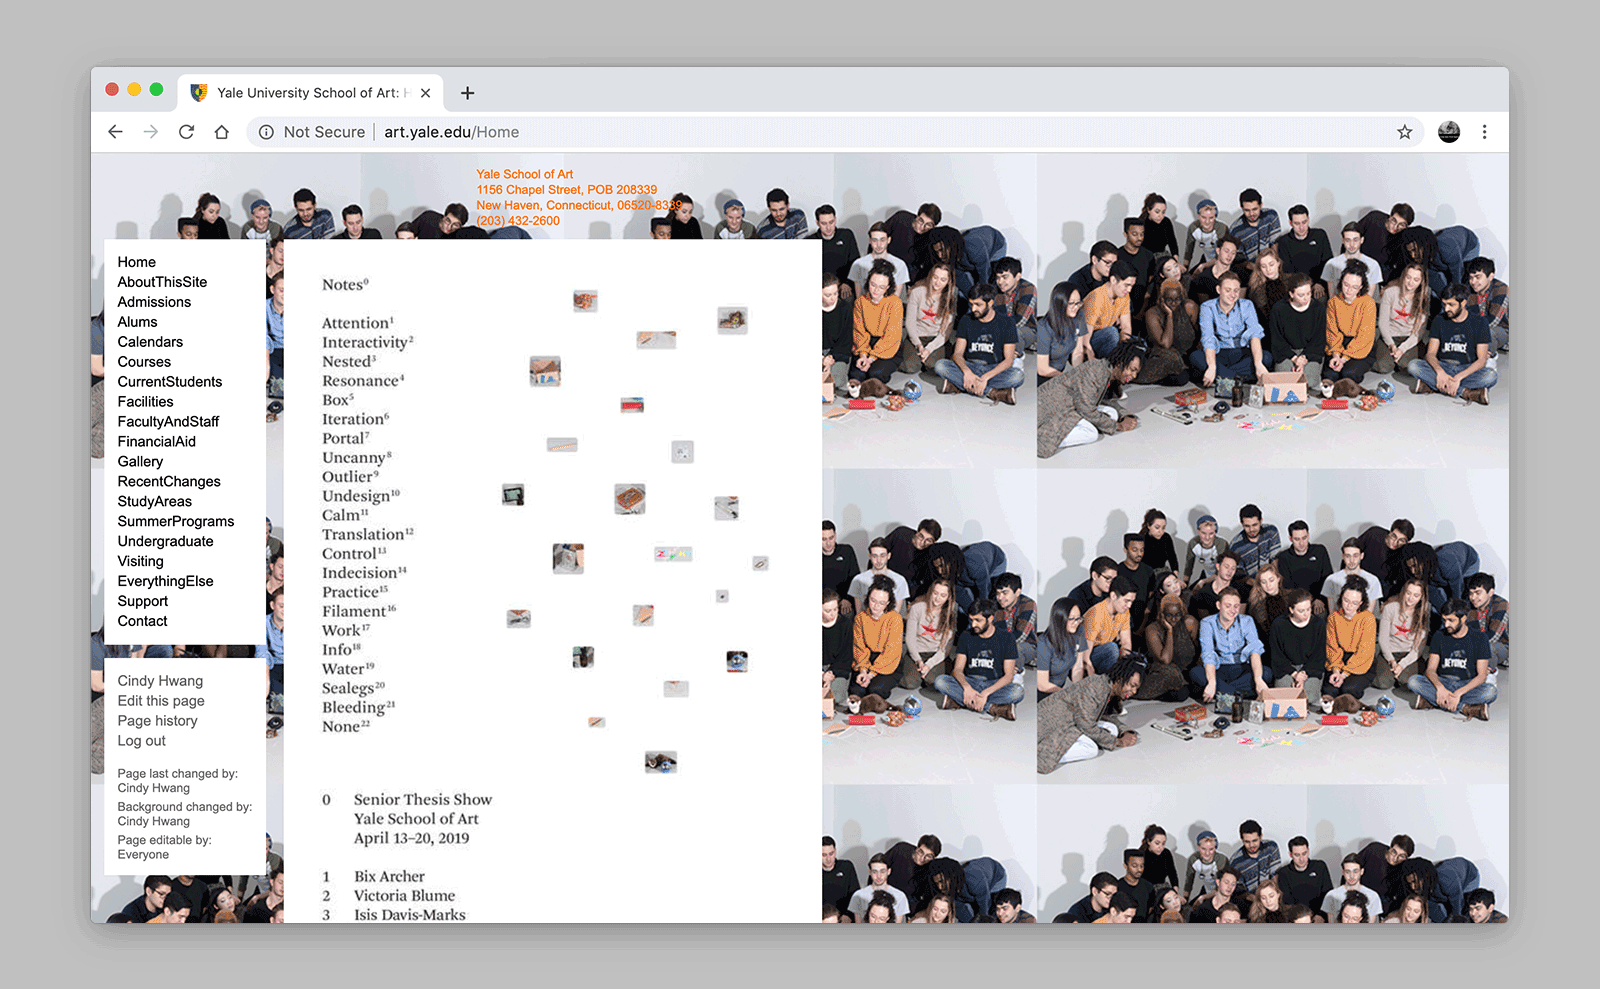Go back to the previous page
This screenshot has width=1600, height=989.
tap(115, 131)
